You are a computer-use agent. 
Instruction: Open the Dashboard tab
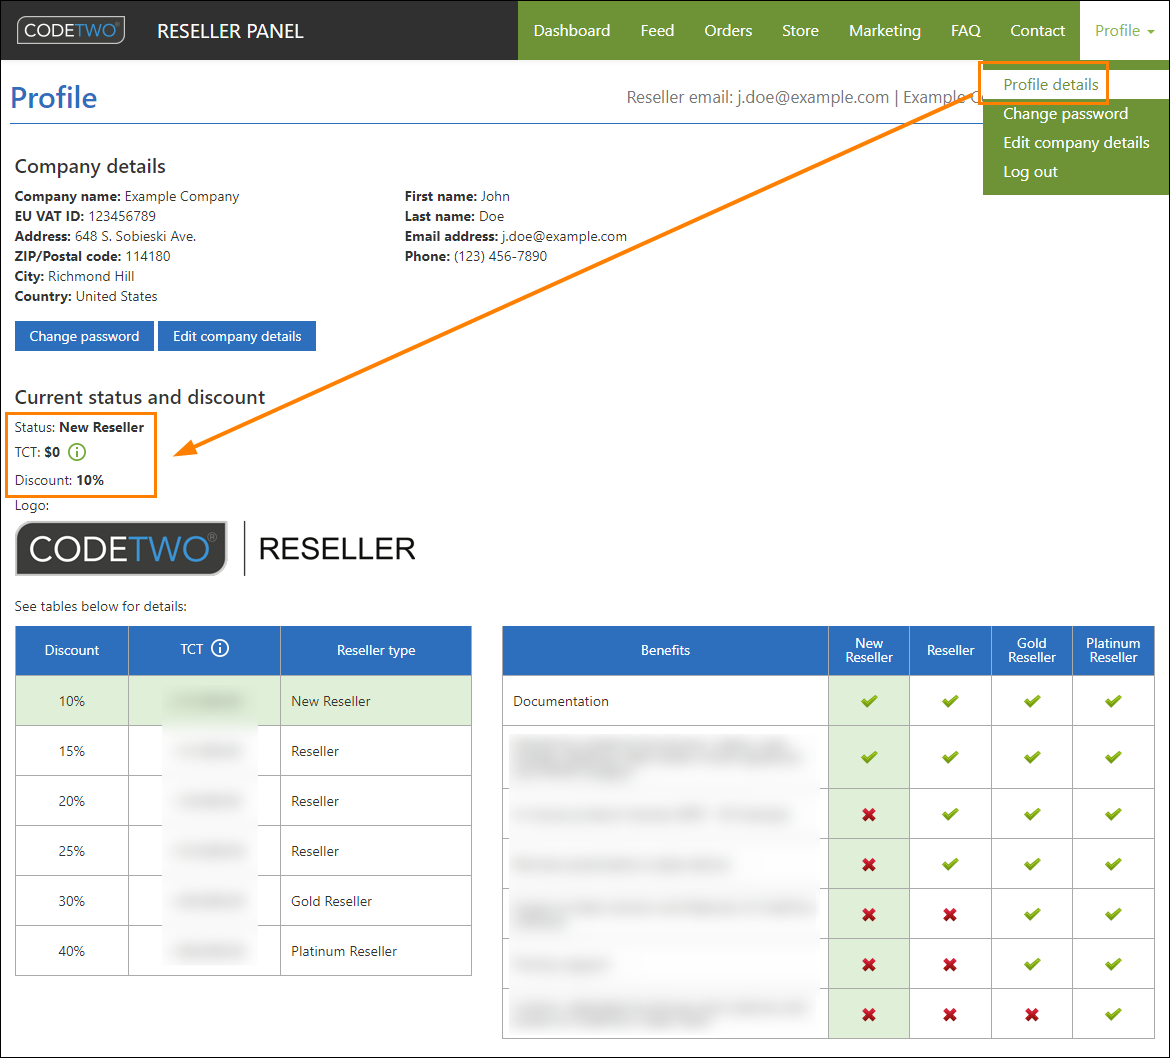click(571, 30)
